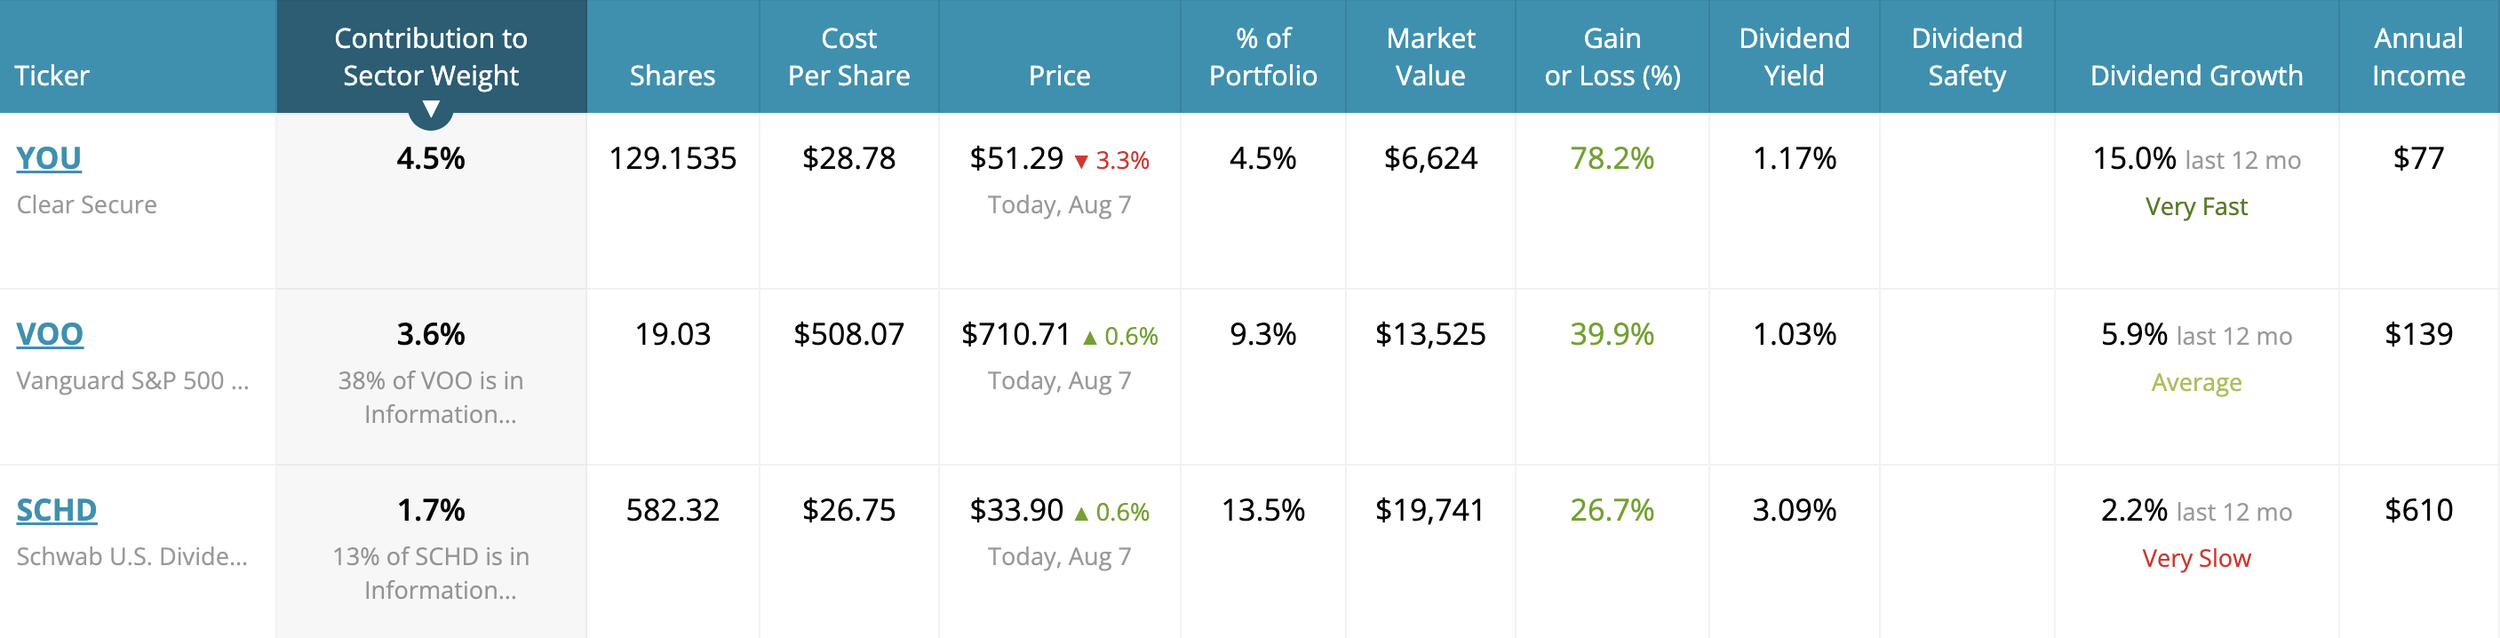The image size is (2500, 638).
Task: Click the green up arrow beside VOO price
Action: click(1090, 337)
